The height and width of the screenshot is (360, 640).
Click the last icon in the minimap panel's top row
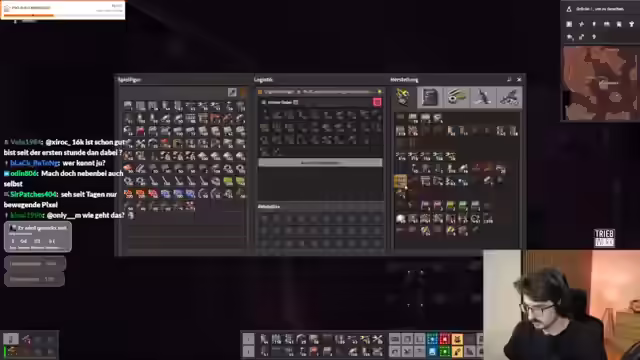(x=631, y=24)
